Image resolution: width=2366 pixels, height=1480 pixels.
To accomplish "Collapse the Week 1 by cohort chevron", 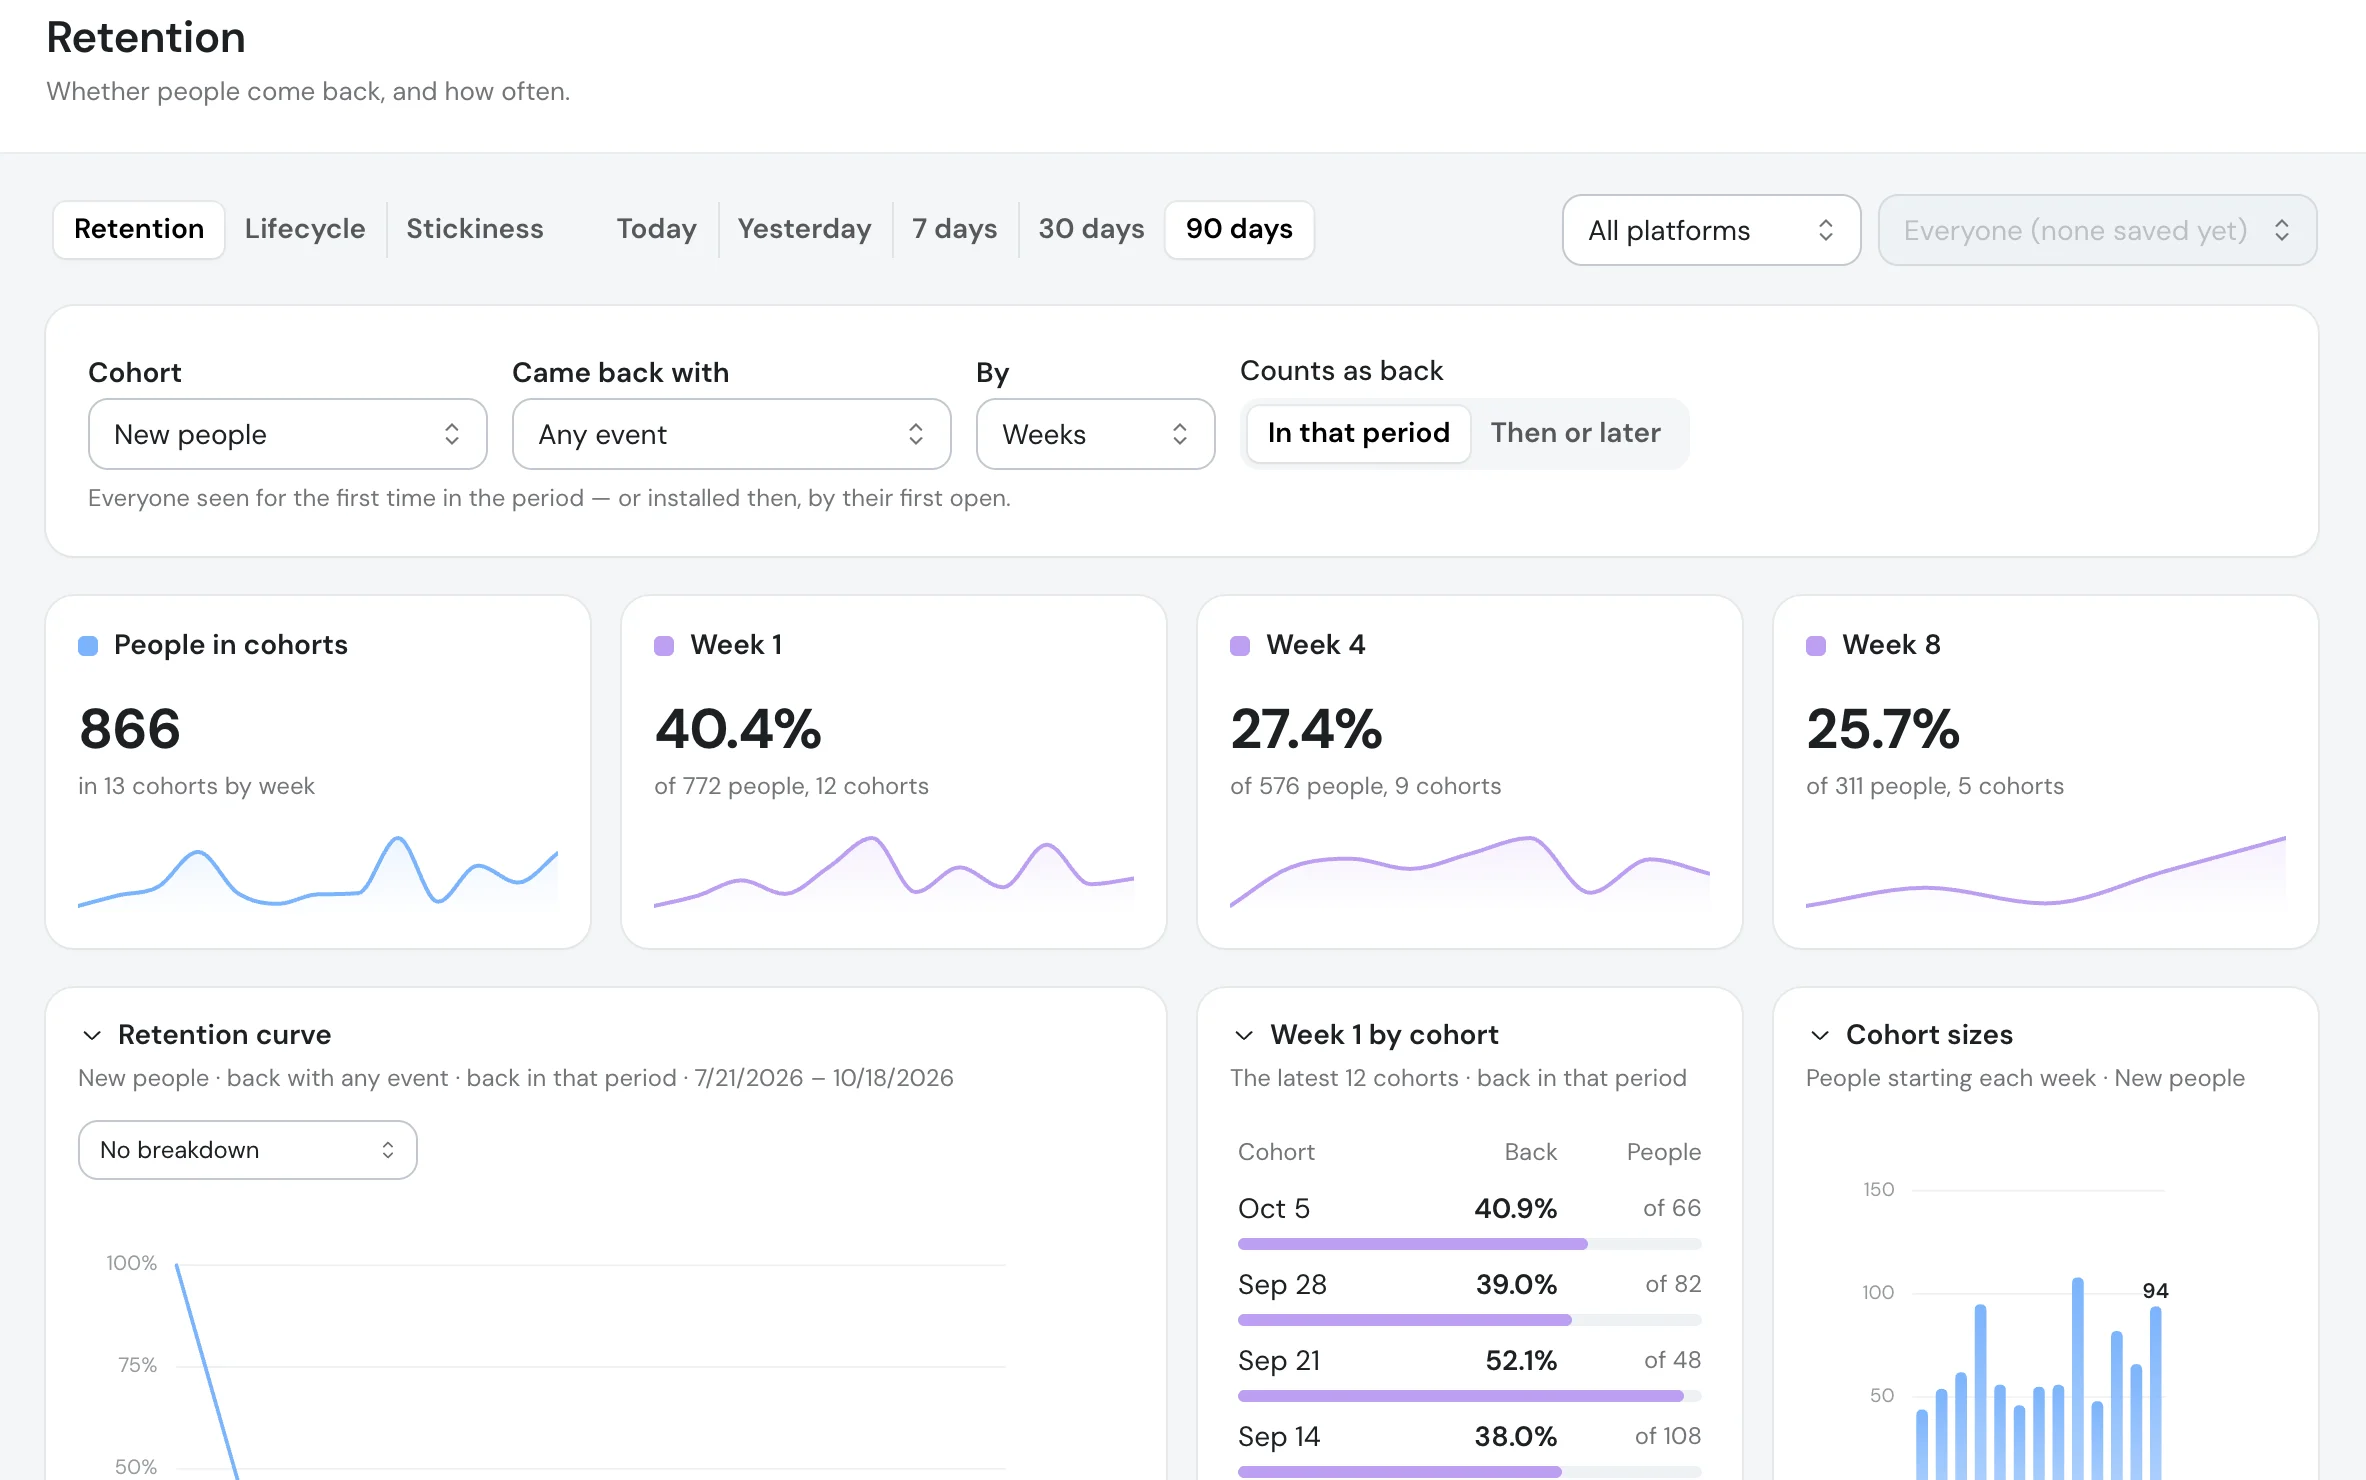I will (1244, 1035).
